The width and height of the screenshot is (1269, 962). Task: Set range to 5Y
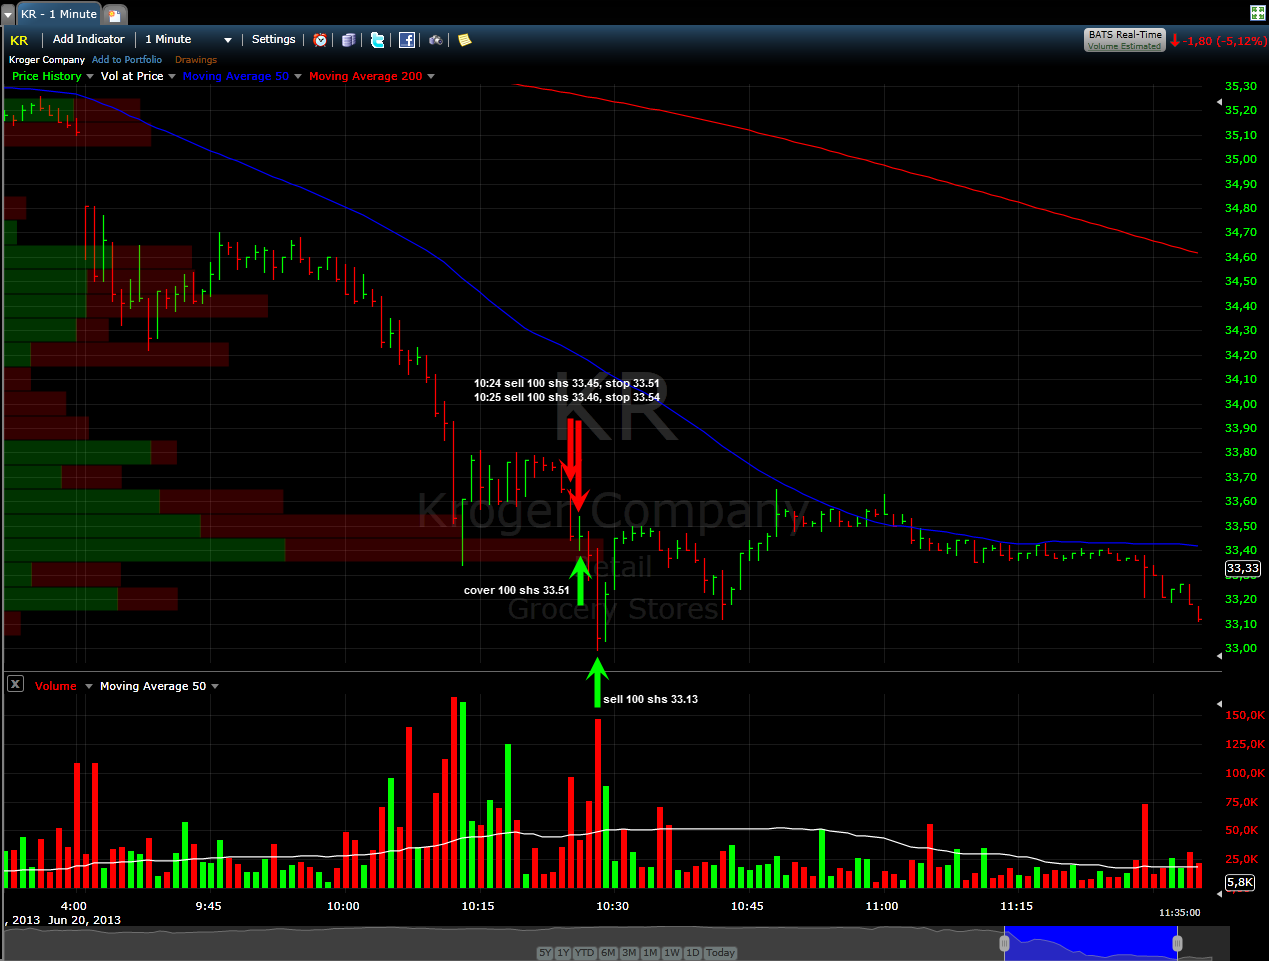point(545,953)
